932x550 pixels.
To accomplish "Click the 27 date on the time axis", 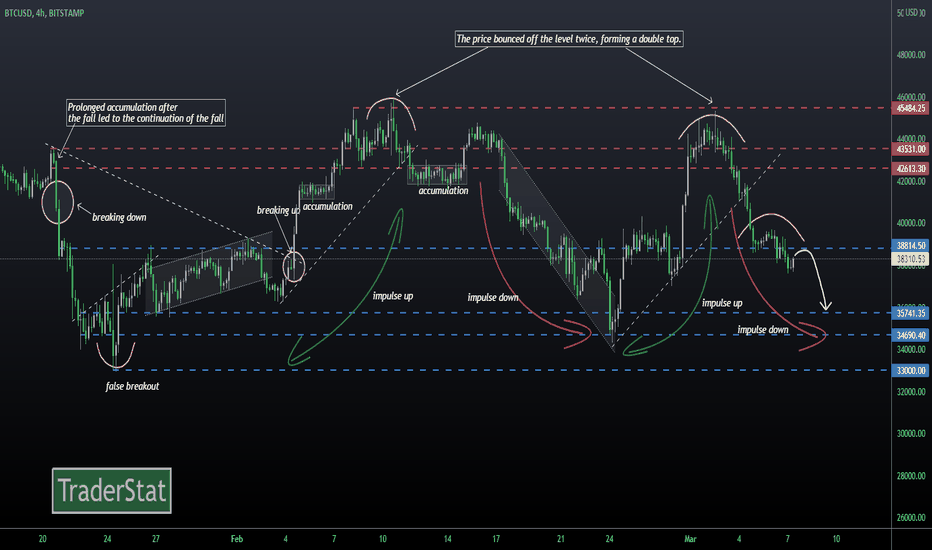I will tap(156, 539).
